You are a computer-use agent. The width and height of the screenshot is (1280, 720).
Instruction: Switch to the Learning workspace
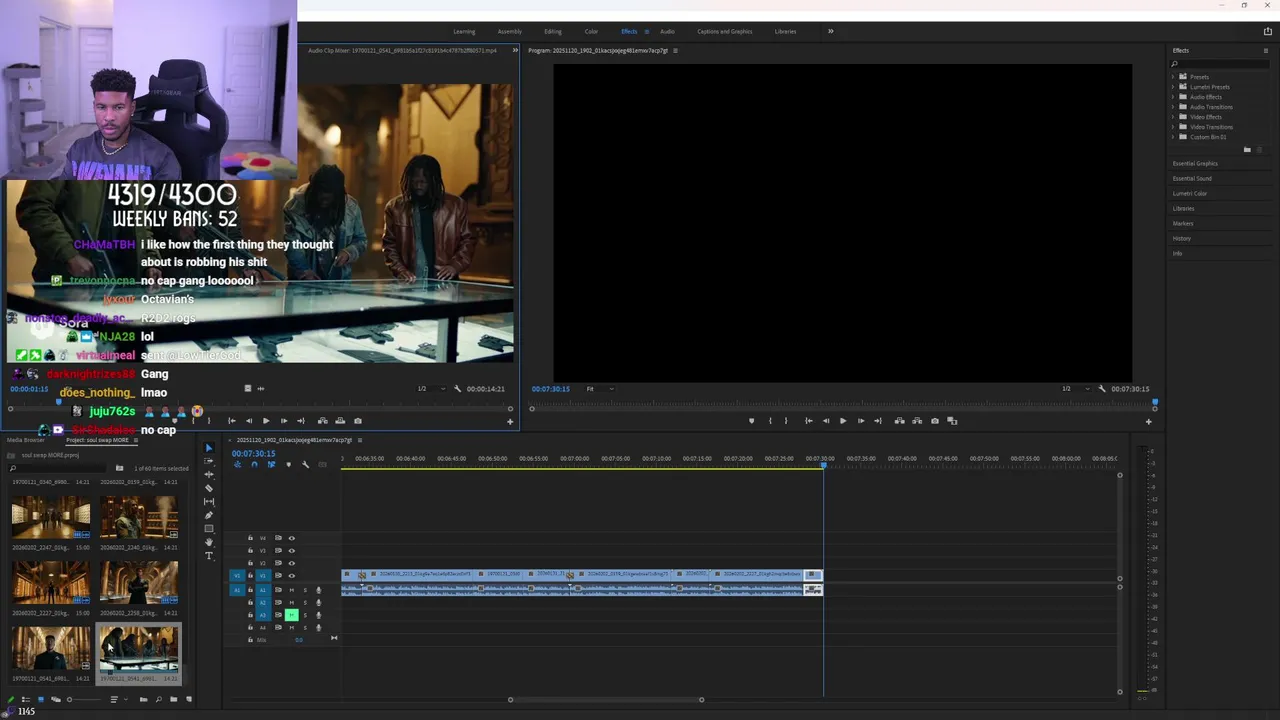pos(464,31)
